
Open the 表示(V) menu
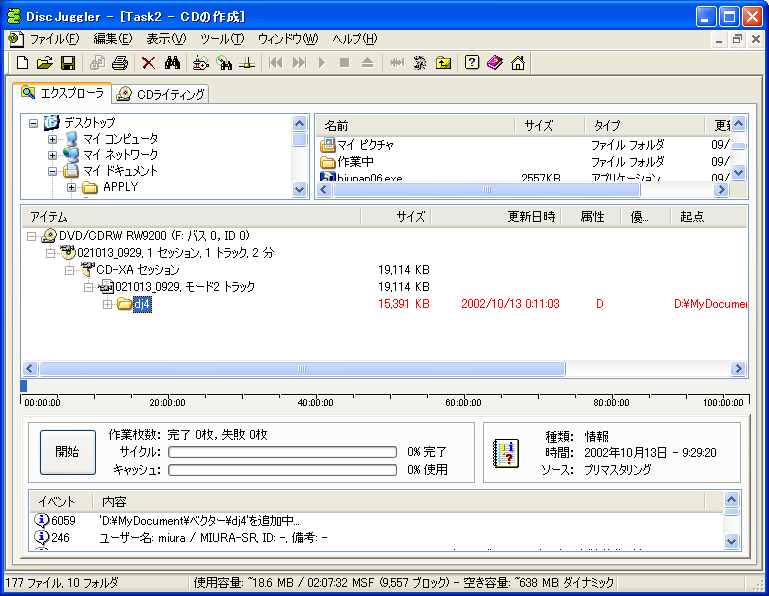tap(166, 39)
